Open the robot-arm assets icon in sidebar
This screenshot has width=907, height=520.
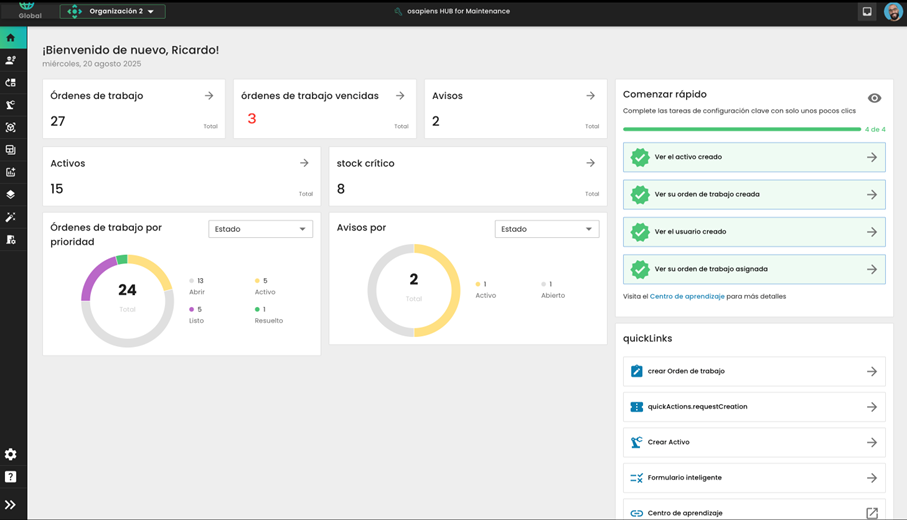coord(11,105)
